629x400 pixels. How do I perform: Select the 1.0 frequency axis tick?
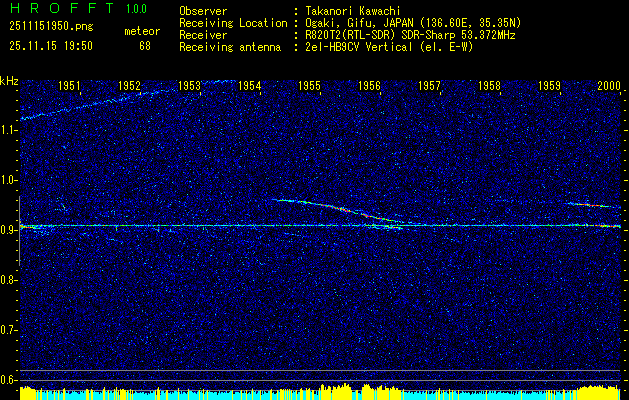point(9,180)
